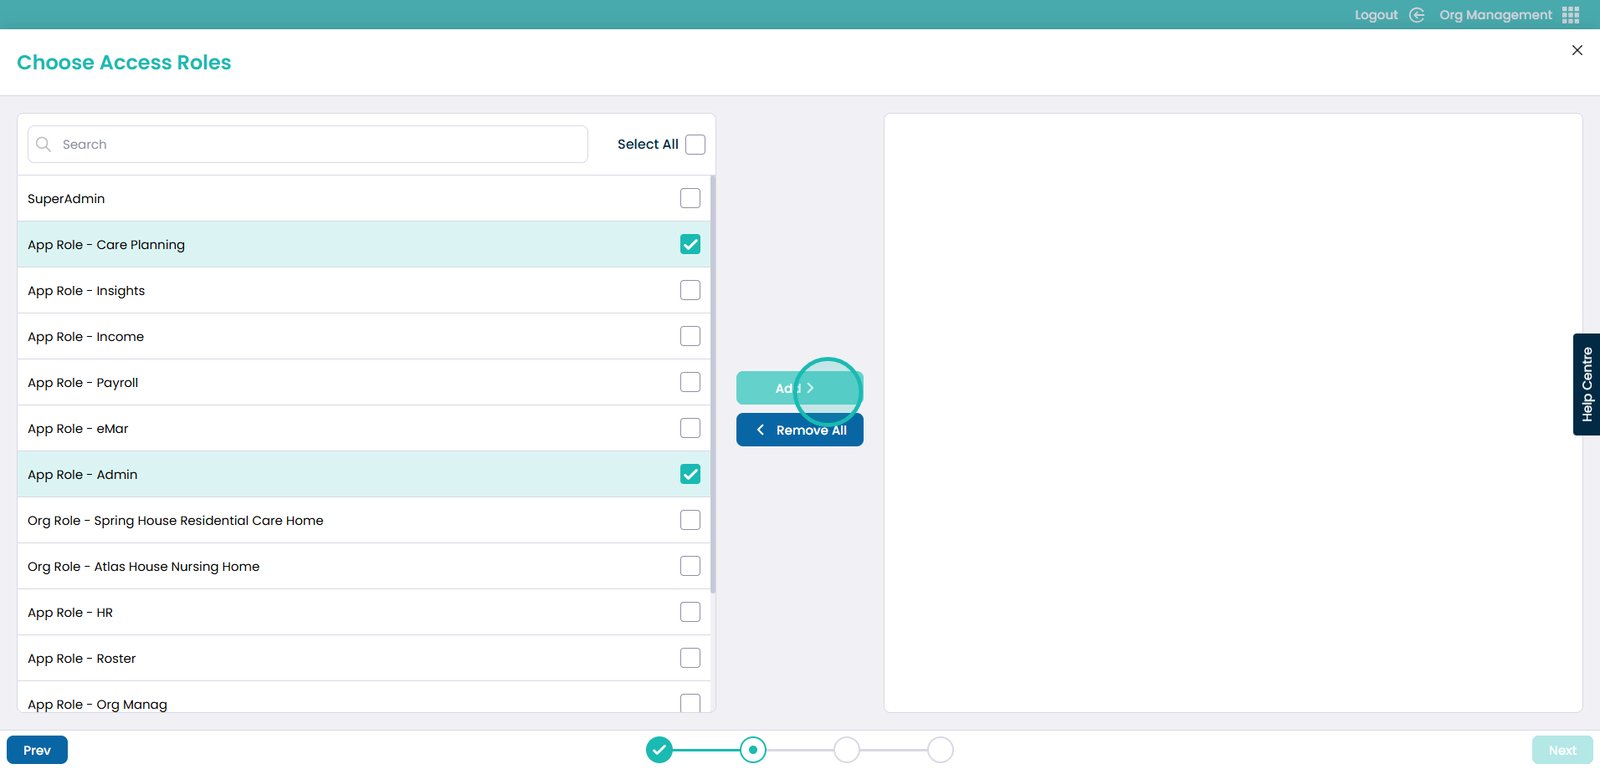This screenshot has width=1600, height=769.
Task: Jump to the third step circle
Action: pyautogui.click(x=847, y=749)
